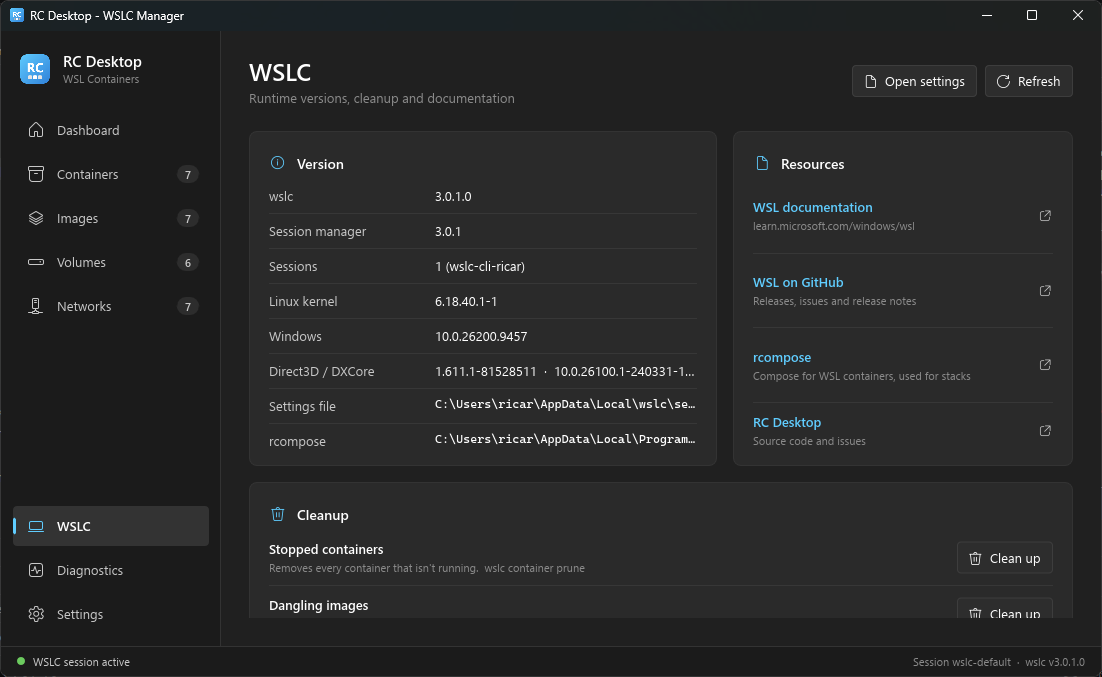This screenshot has width=1102, height=677.
Task: Click the Dashboard home icon
Action: [x=36, y=130]
